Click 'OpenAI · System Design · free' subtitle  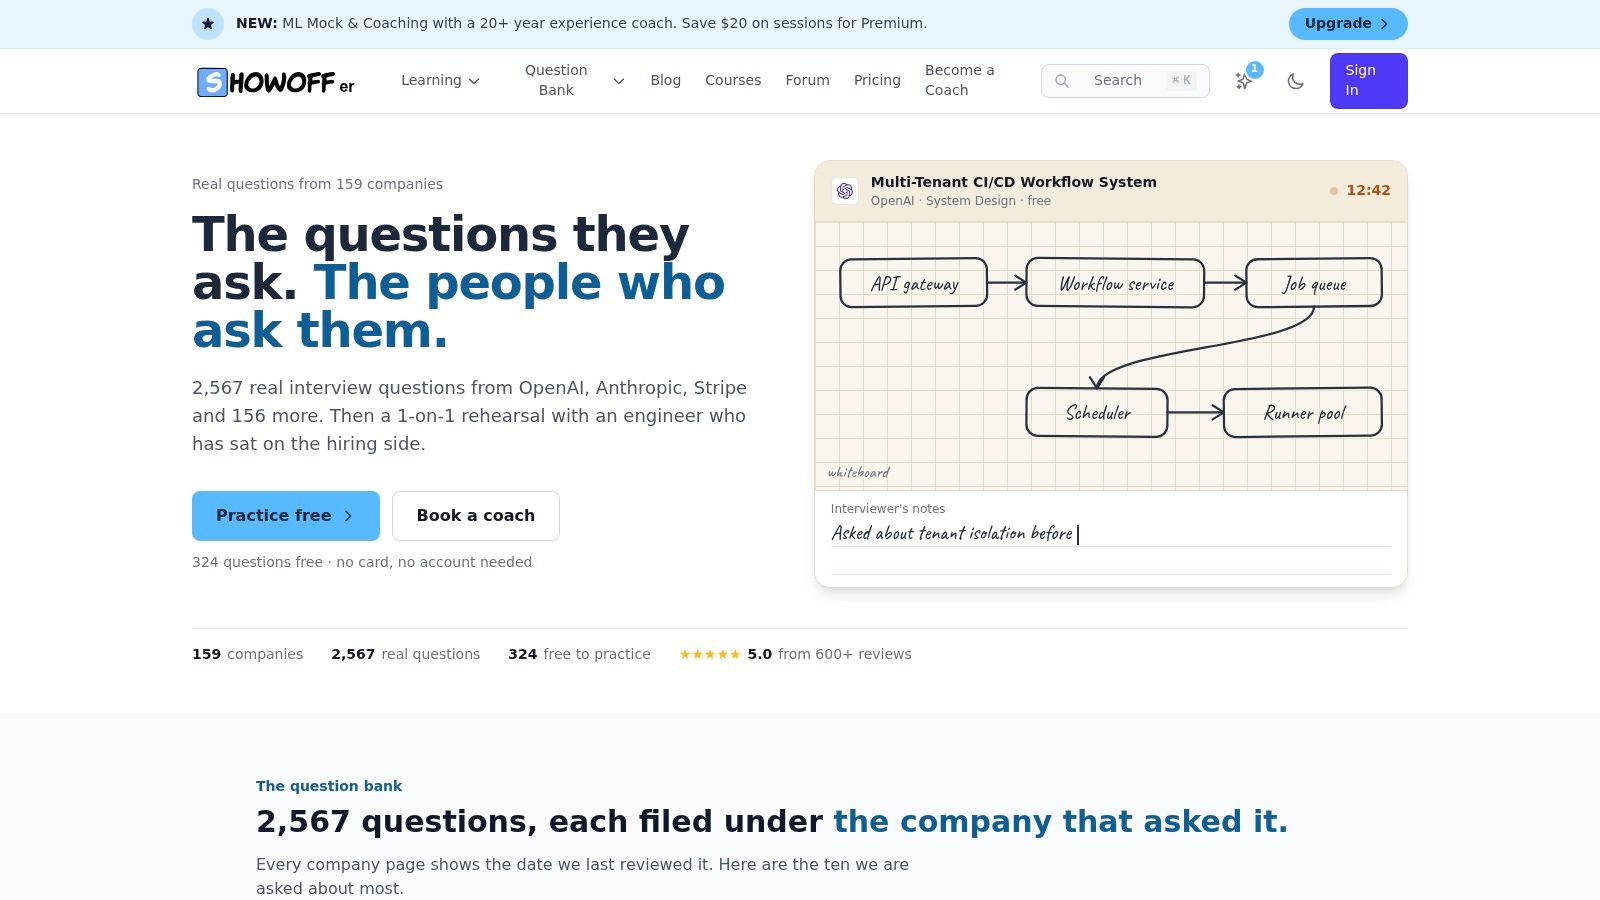point(961,201)
